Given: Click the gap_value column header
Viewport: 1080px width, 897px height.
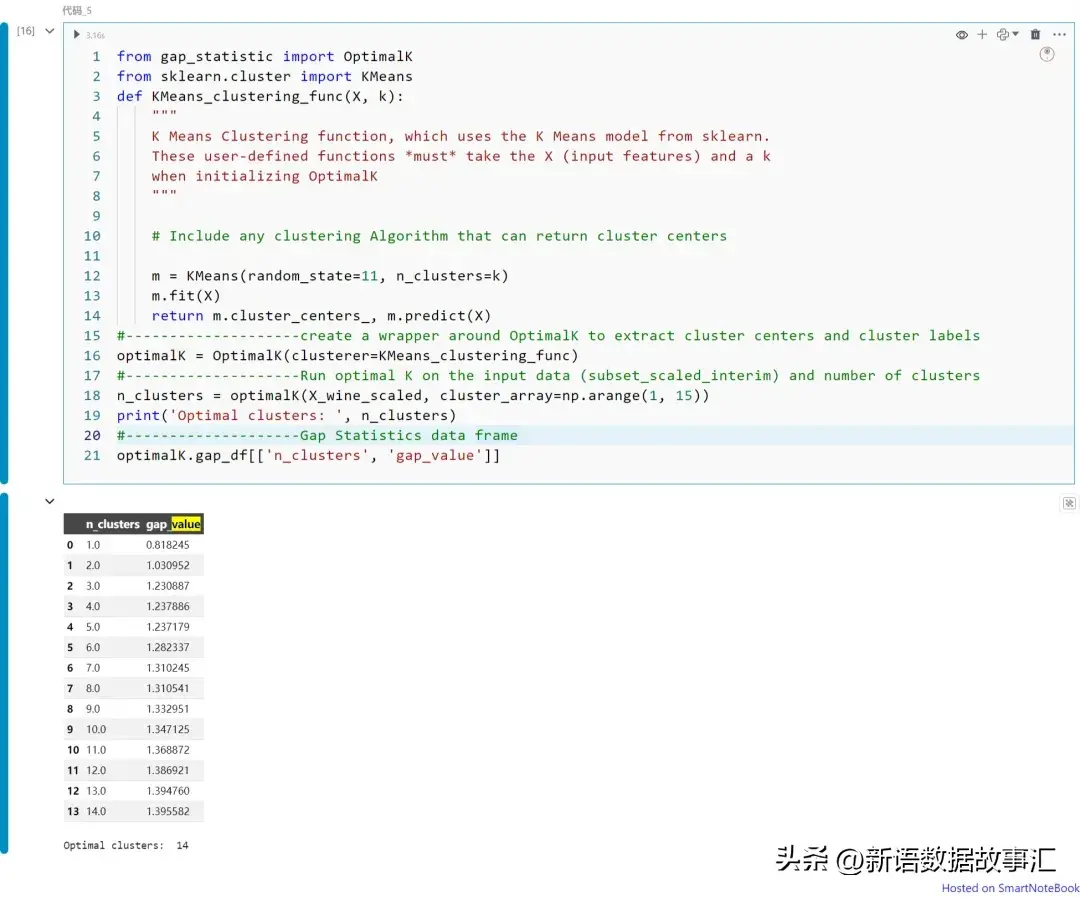Looking at the screenshot, I should click(173, 524).
